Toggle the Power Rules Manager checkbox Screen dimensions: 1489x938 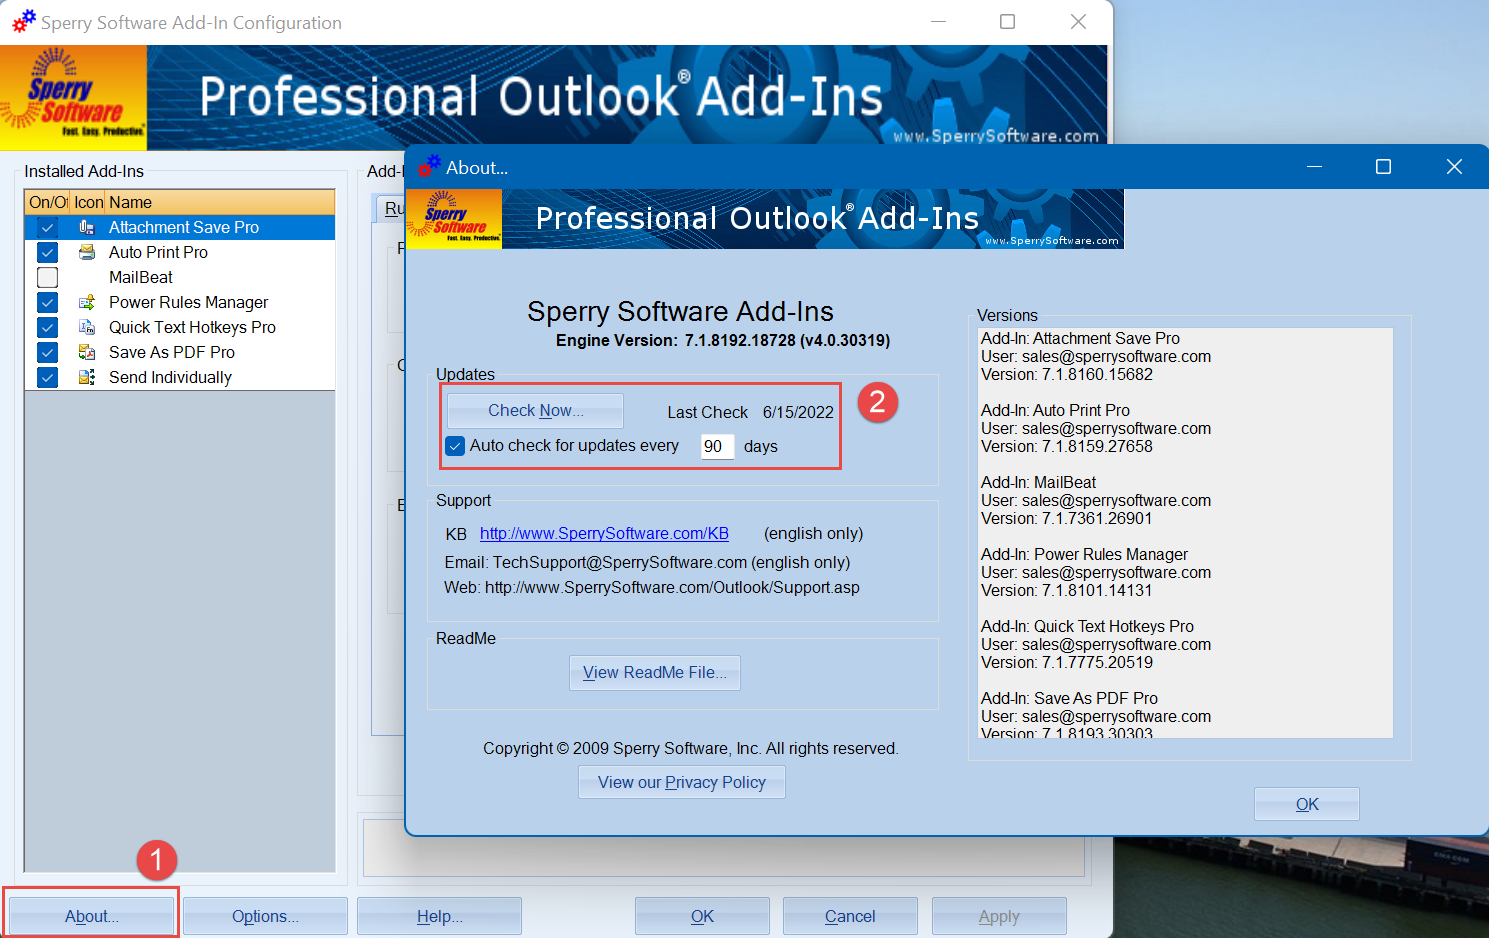pyautogui.click(x=47, y=302)
